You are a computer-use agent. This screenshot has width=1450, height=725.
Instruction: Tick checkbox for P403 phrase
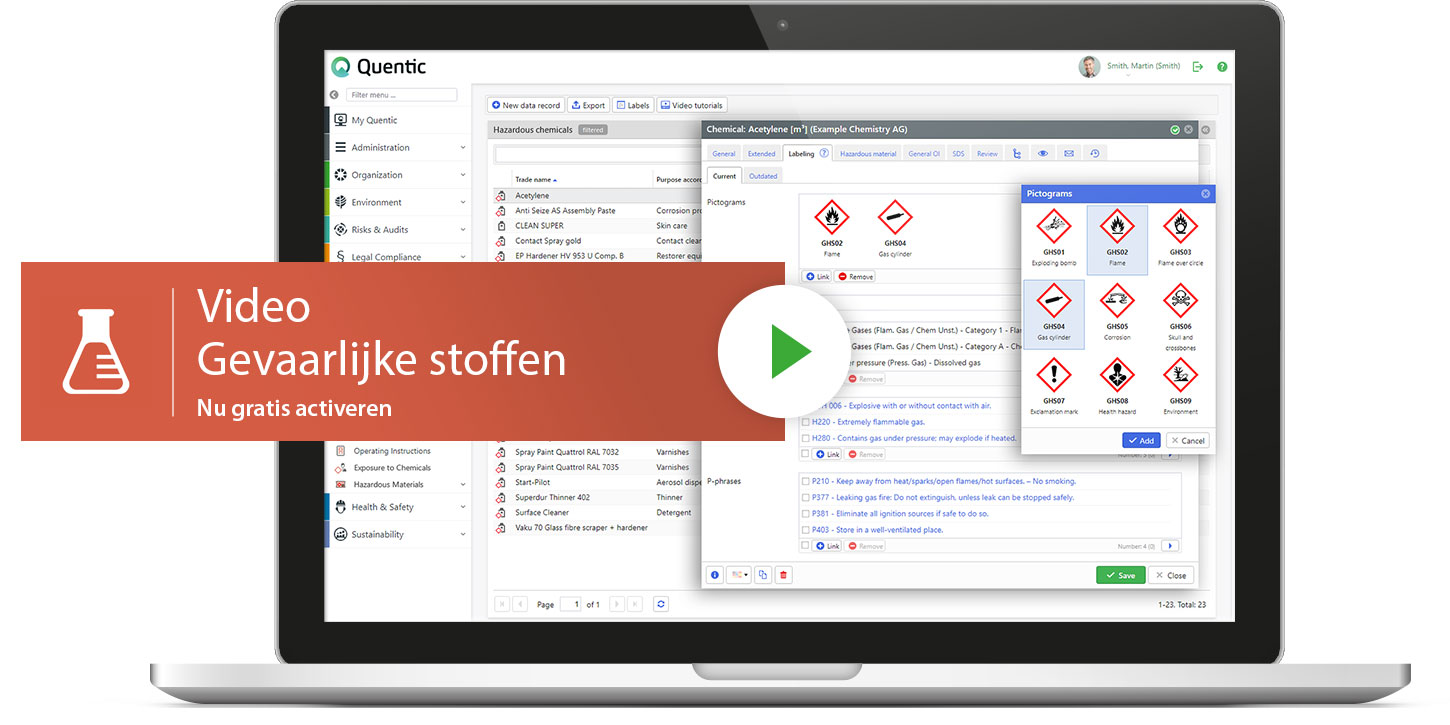tap(805, 529)
